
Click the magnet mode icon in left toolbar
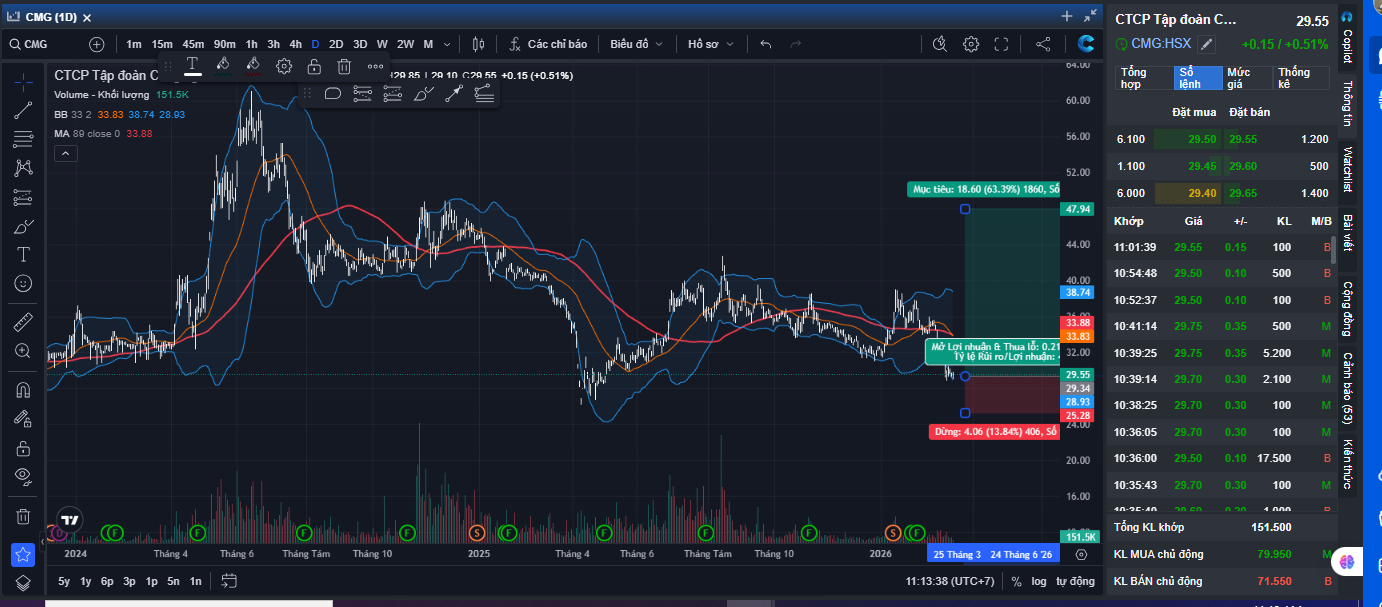pyautogui.click(x=23, y=390)
